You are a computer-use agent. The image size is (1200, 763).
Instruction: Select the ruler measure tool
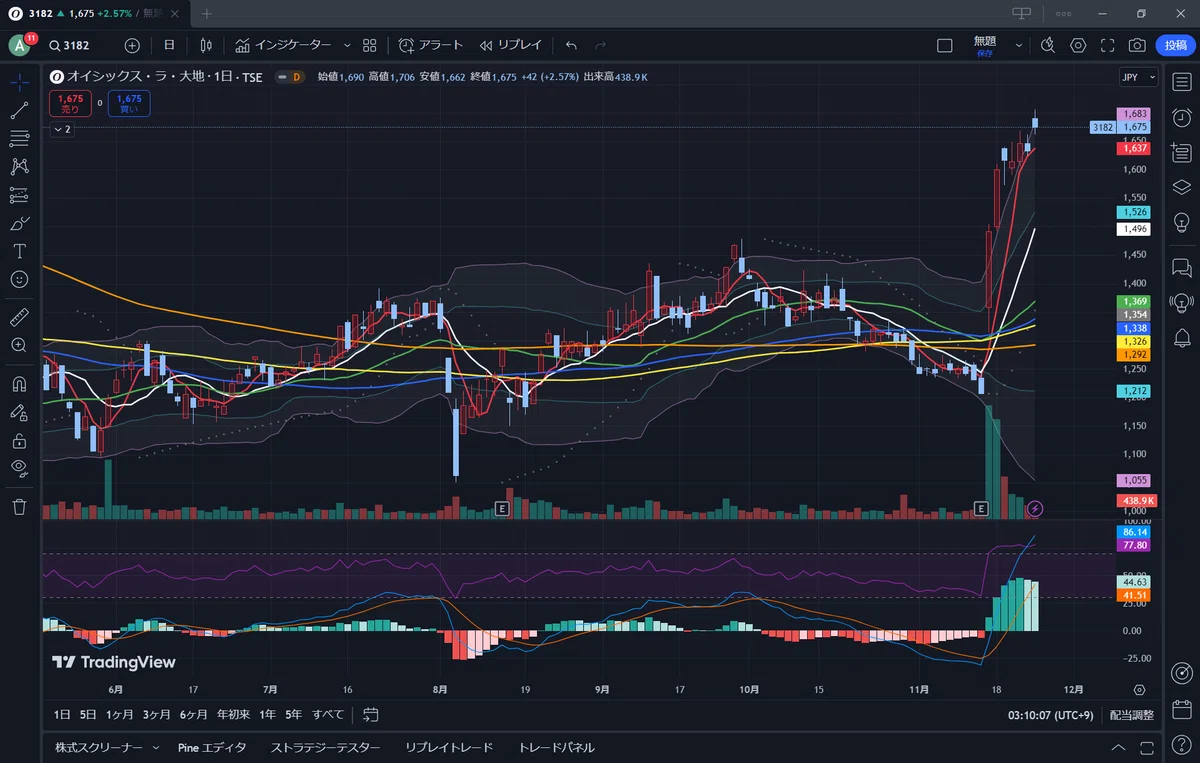point(19,317)
